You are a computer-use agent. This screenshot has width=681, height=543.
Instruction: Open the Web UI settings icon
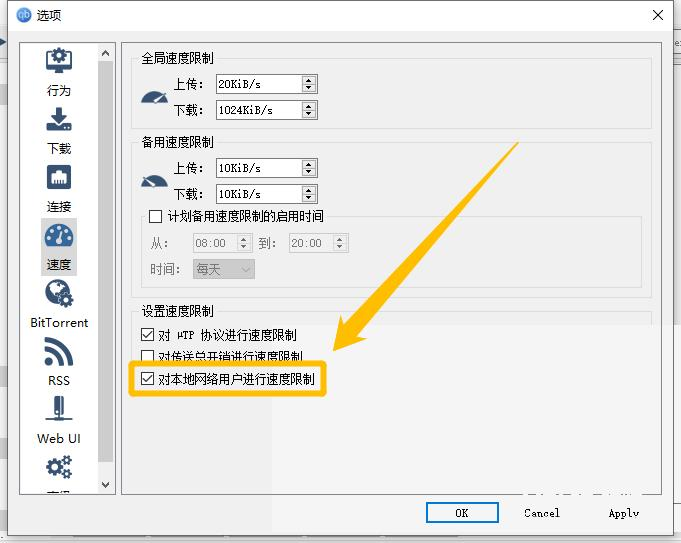pyautogui.click(x=59, y=408)
